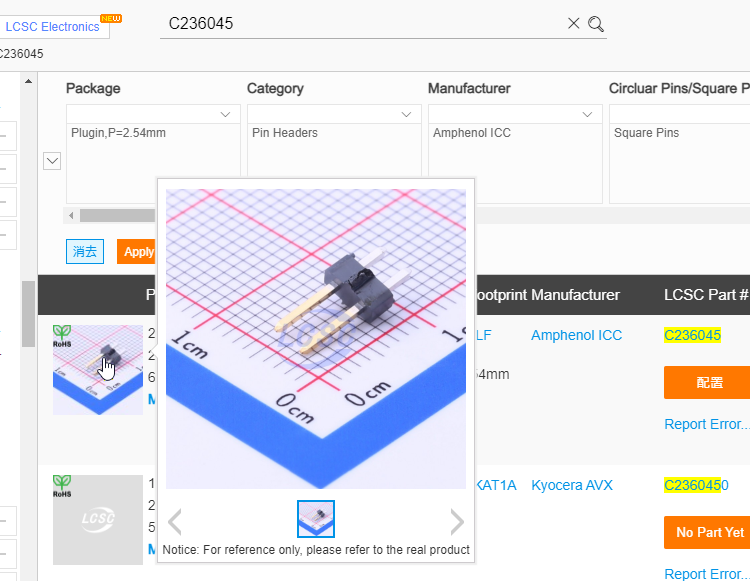This screenshot has width=750, height=581.
Task: Show previous image with left arrow
Action: click(175, 522)
